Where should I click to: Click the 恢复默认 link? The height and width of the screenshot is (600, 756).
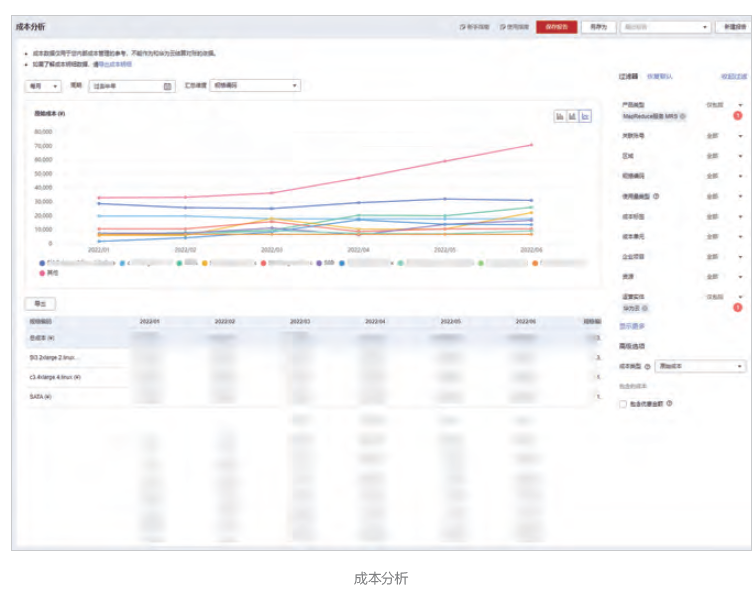tap(659, 76)
